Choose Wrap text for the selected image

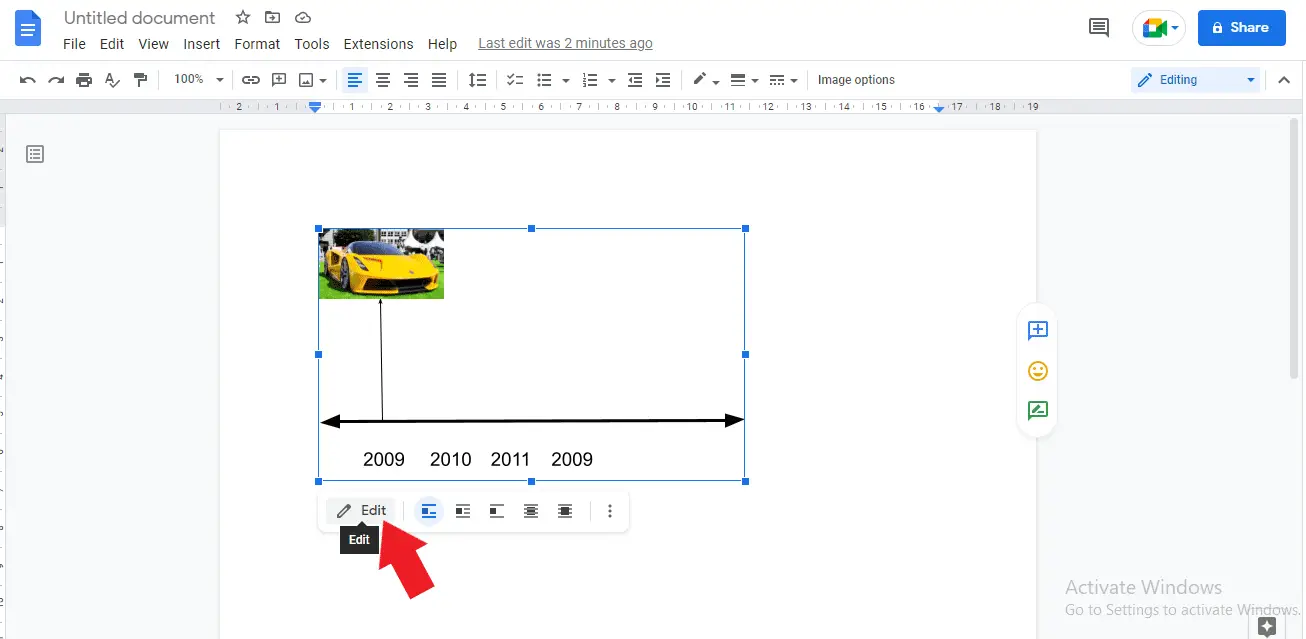(463, 510)
